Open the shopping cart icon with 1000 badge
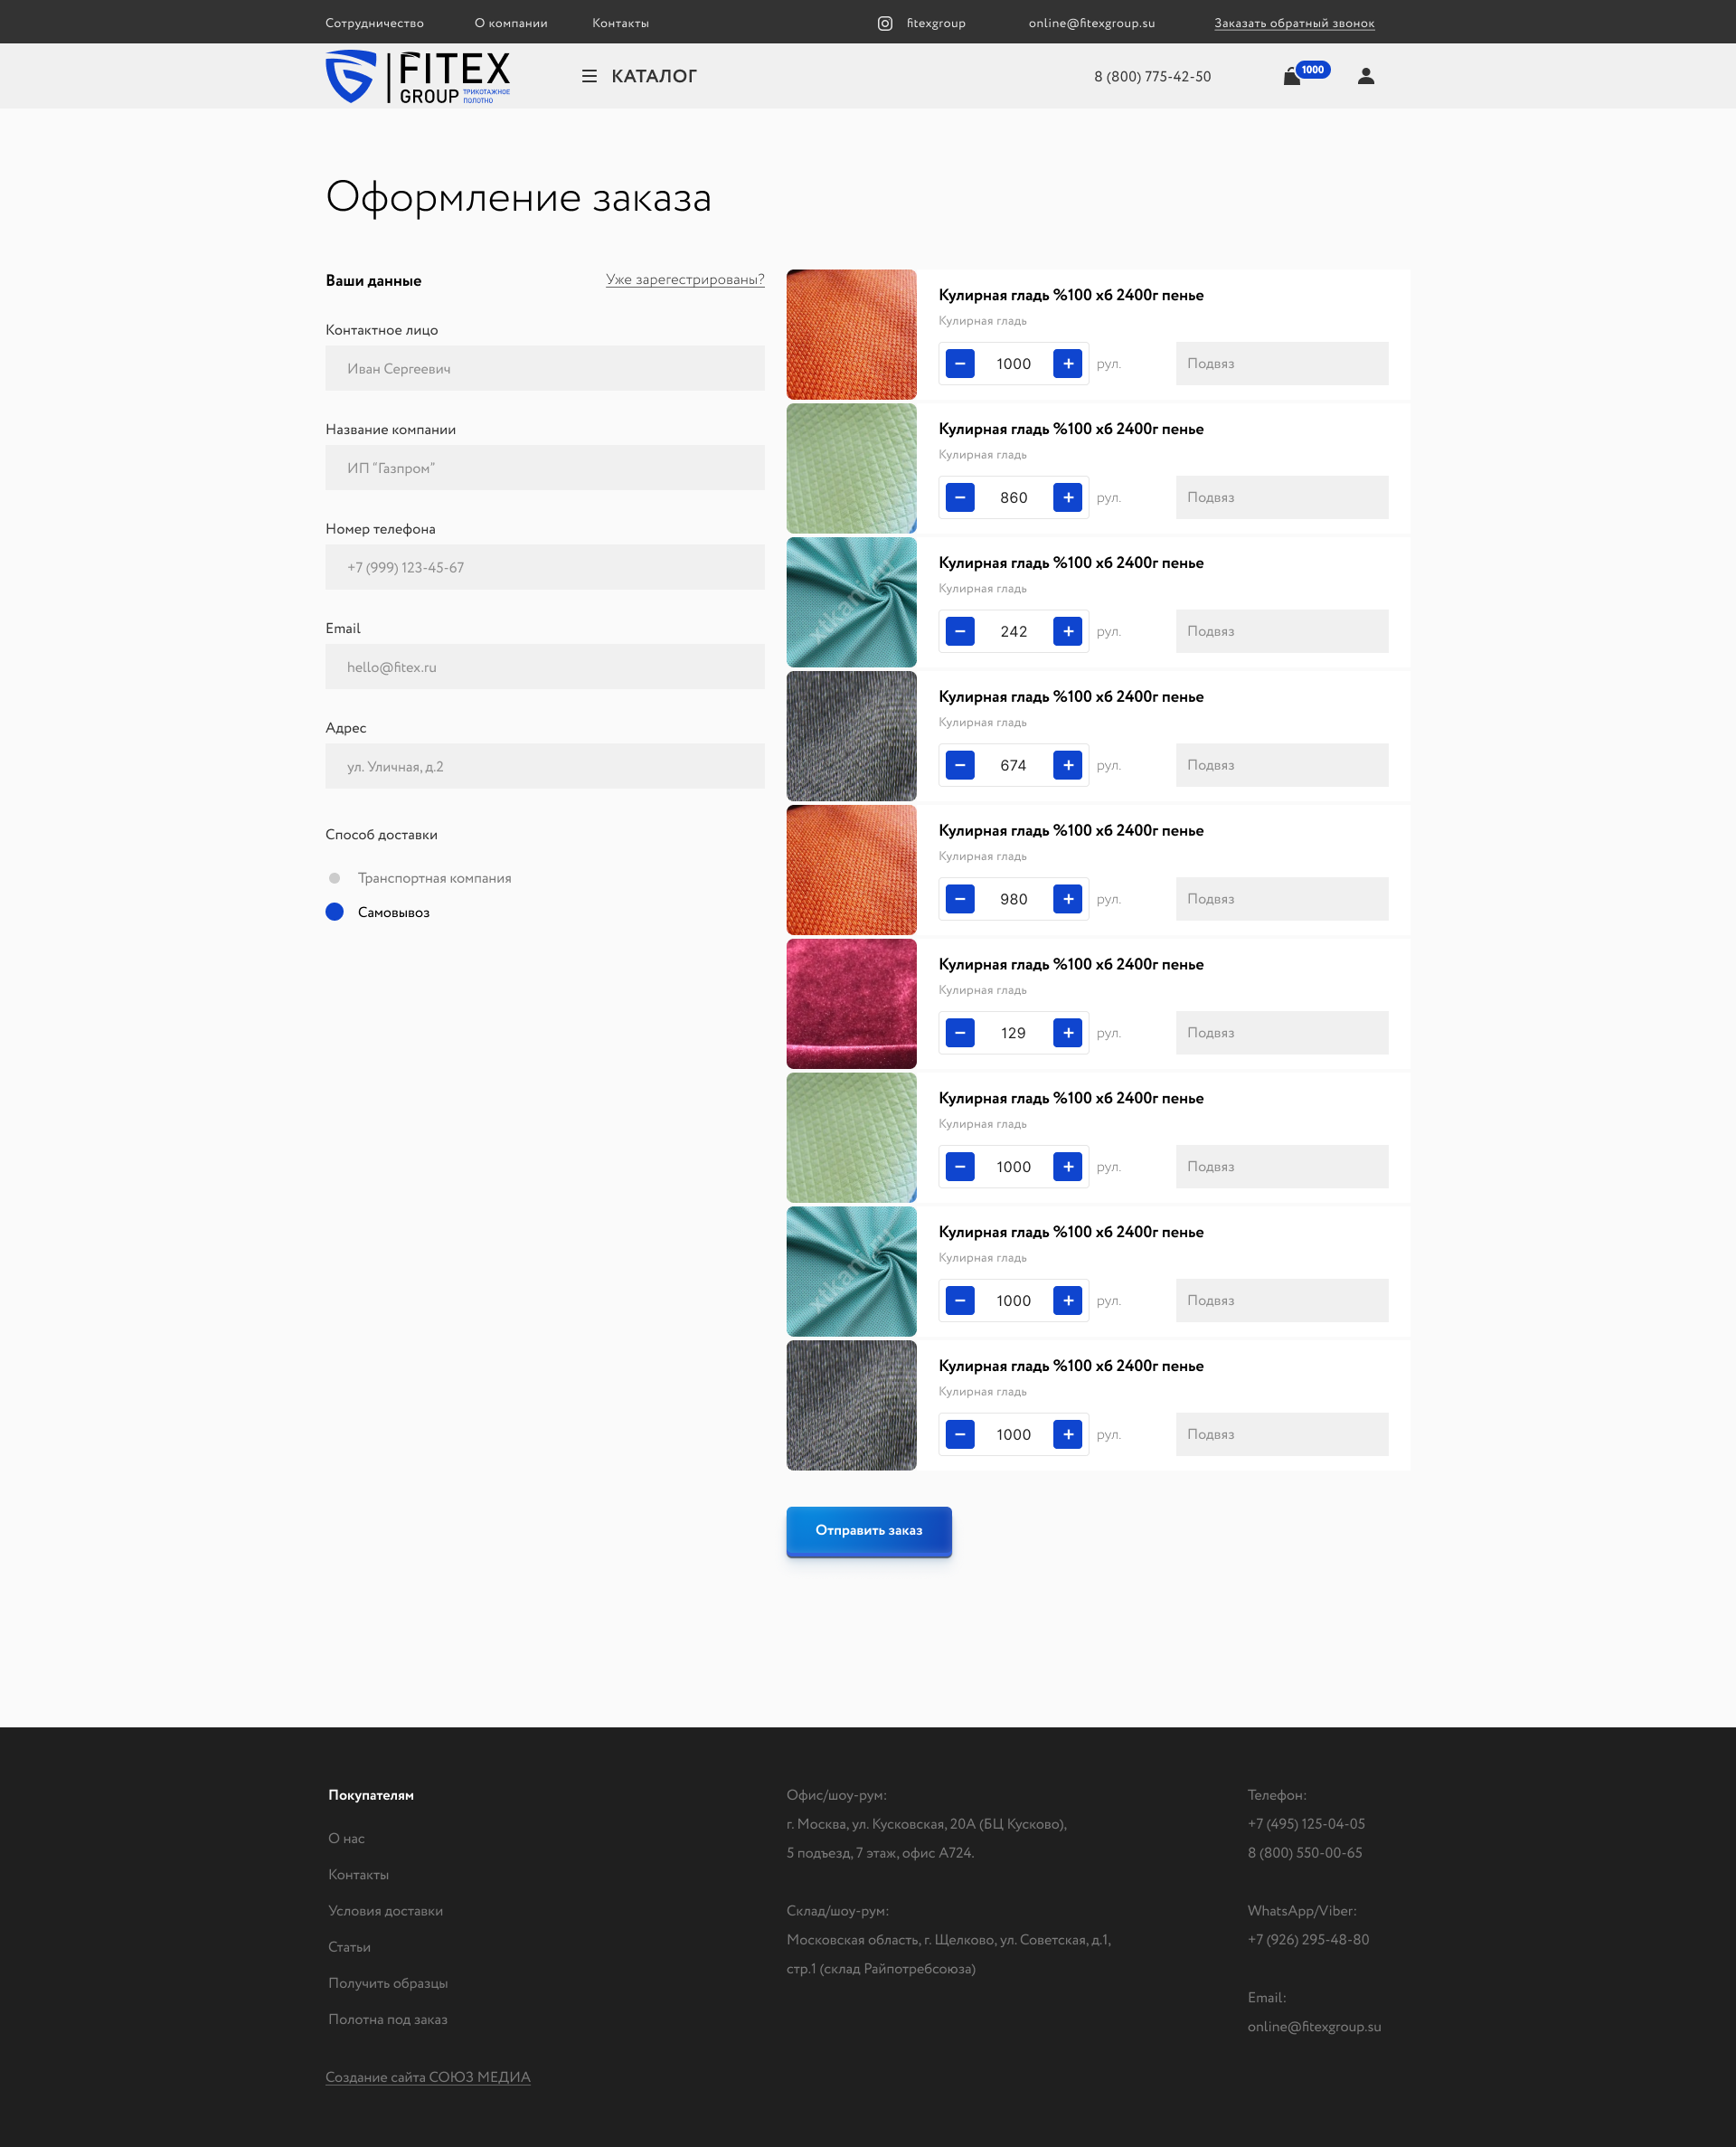Image resolution: width=1736 pixels, height=2147 pixels. 1292,77
